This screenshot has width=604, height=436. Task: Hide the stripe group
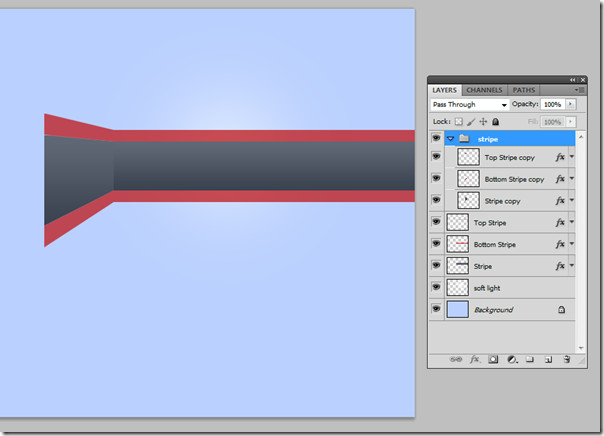[436, 138]
